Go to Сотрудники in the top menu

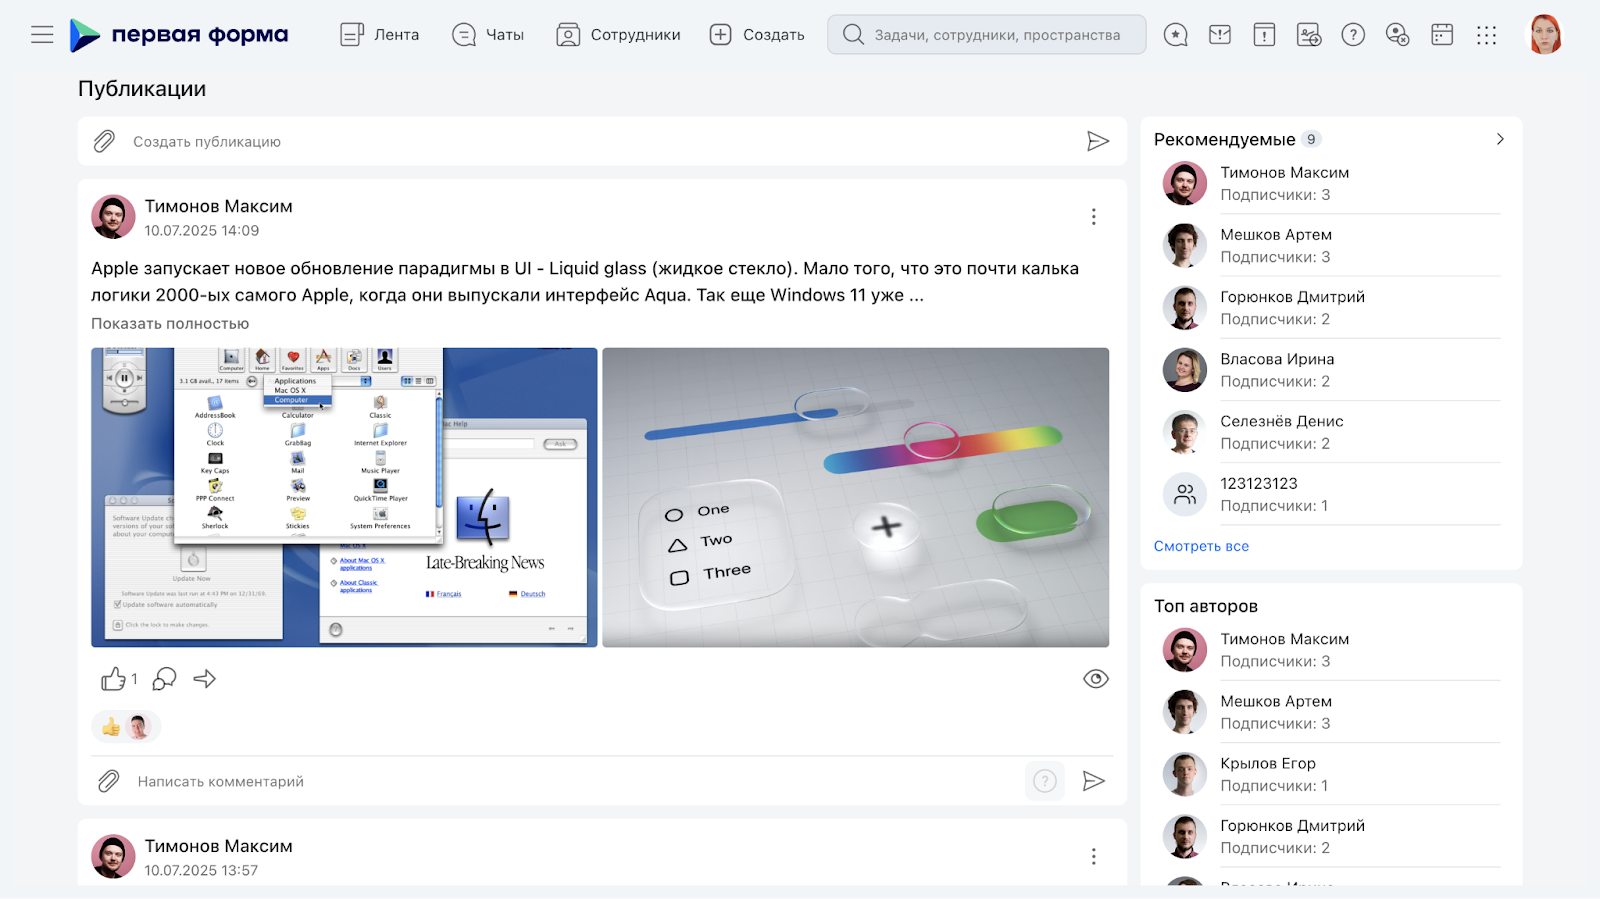pyautogui.click(x=618, y=35)
